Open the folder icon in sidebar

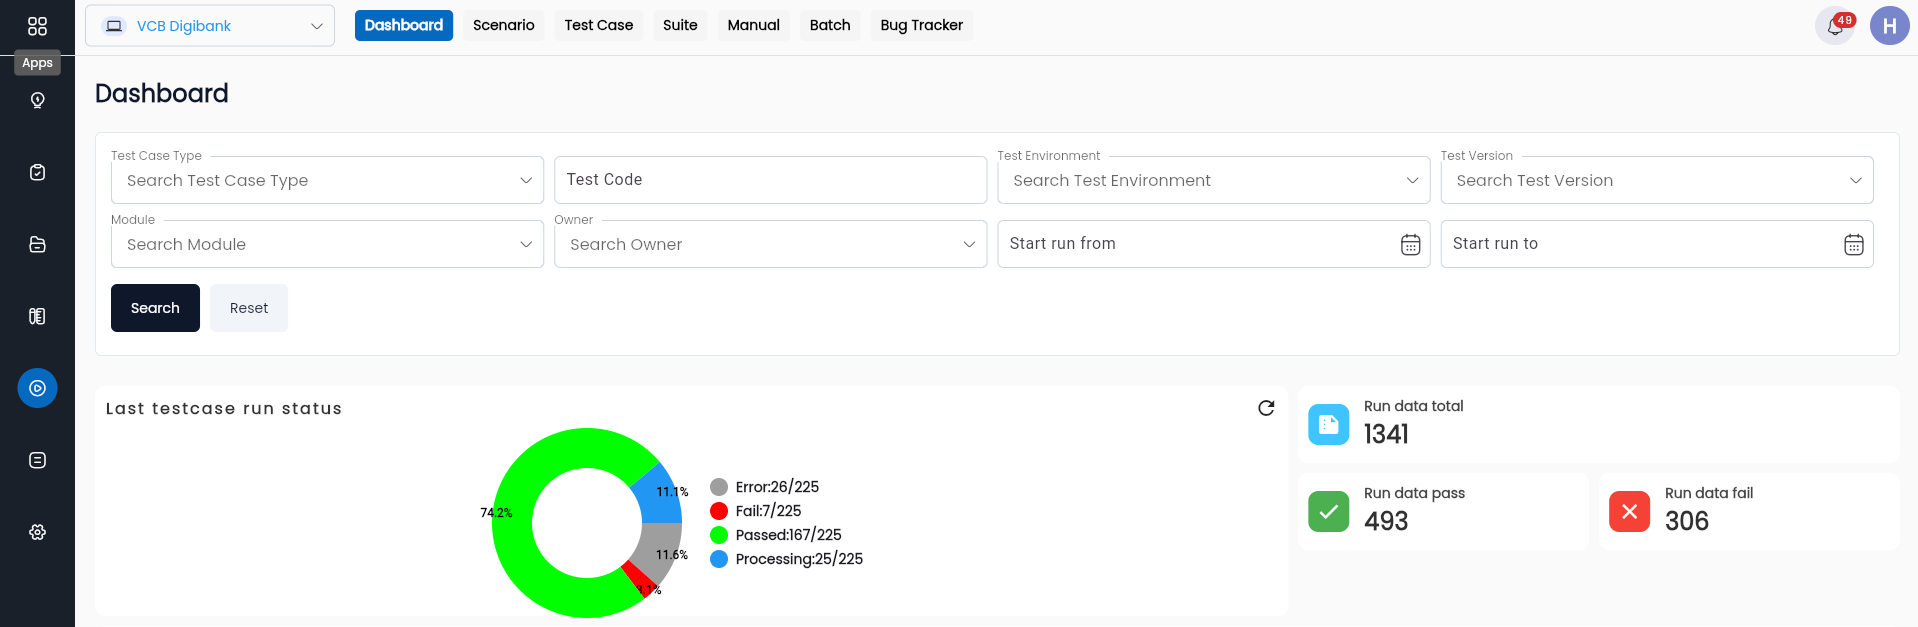click(37, 244)
